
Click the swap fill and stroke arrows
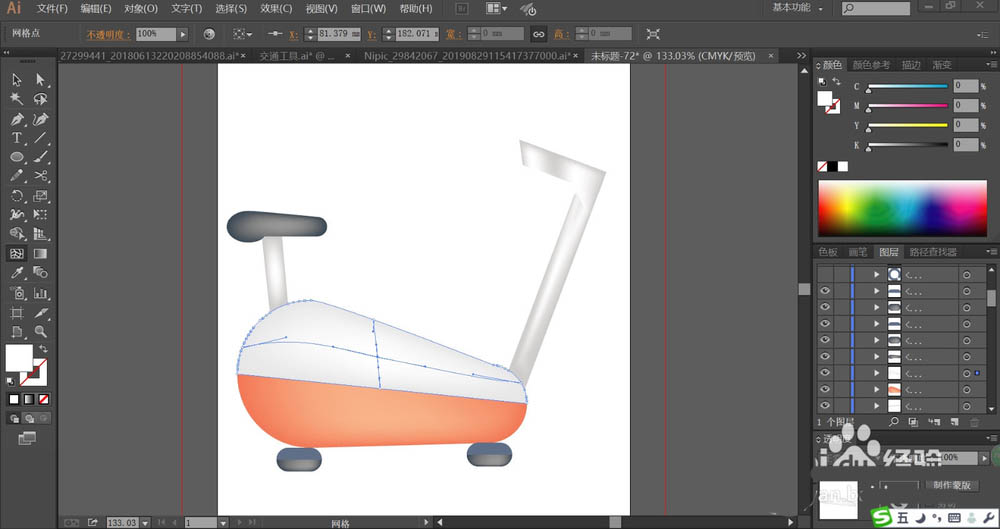point(43,349)
